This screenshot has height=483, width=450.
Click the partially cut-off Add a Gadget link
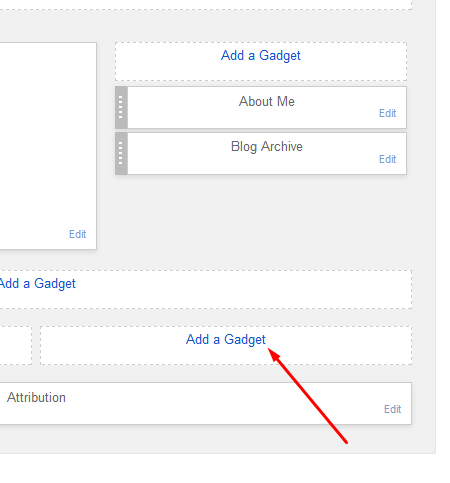pos(37,284)
